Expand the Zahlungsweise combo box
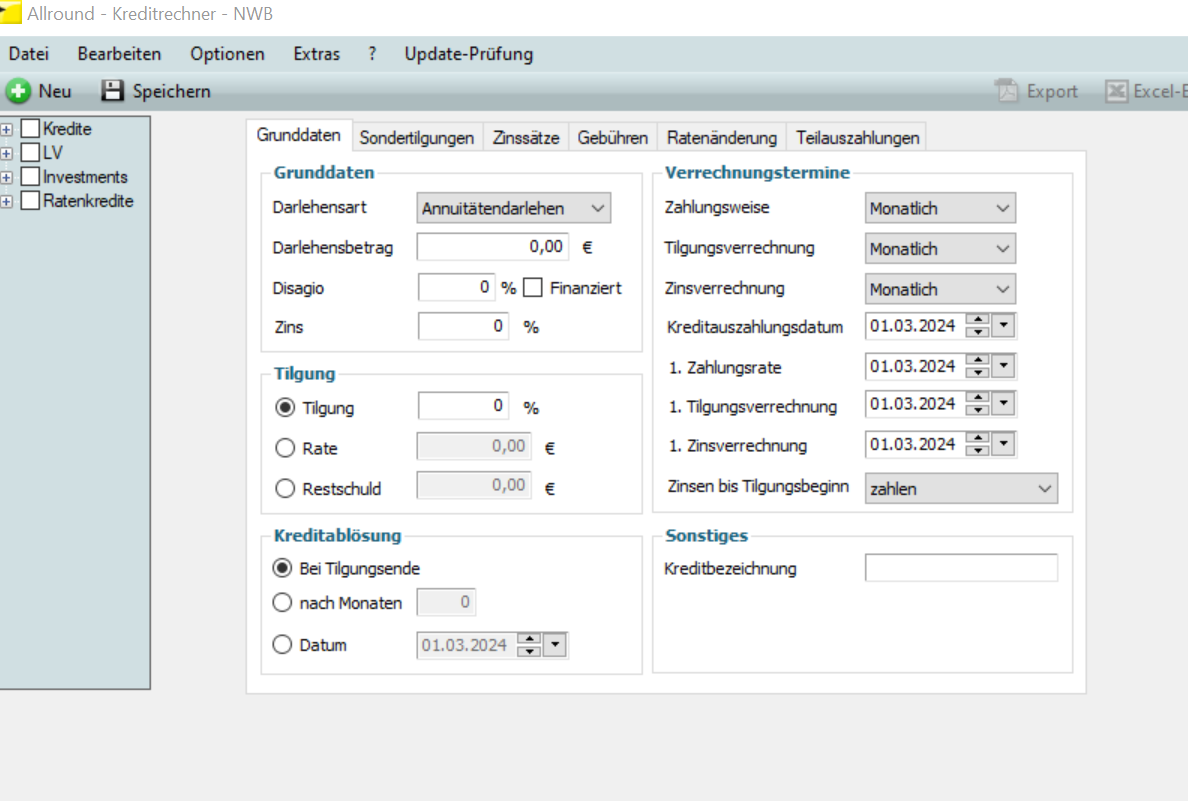1188x801 pixels. pyautogui.click(x=1003, y=208)
